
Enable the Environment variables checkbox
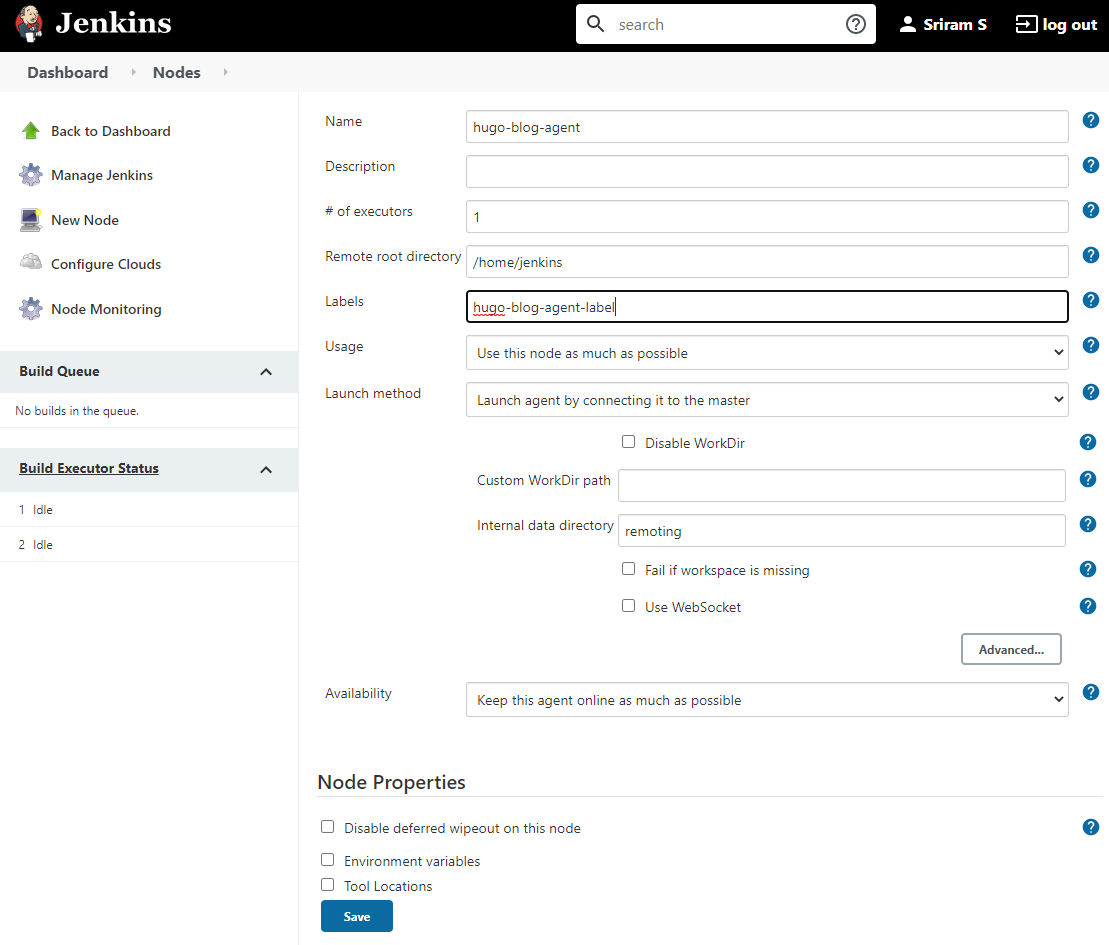(327, 860)
